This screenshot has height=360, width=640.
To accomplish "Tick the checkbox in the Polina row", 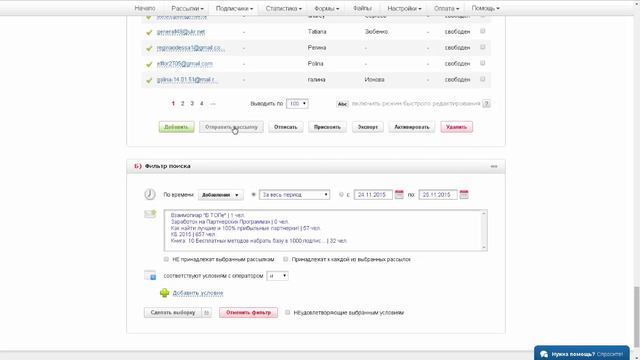I will (482, 63).
